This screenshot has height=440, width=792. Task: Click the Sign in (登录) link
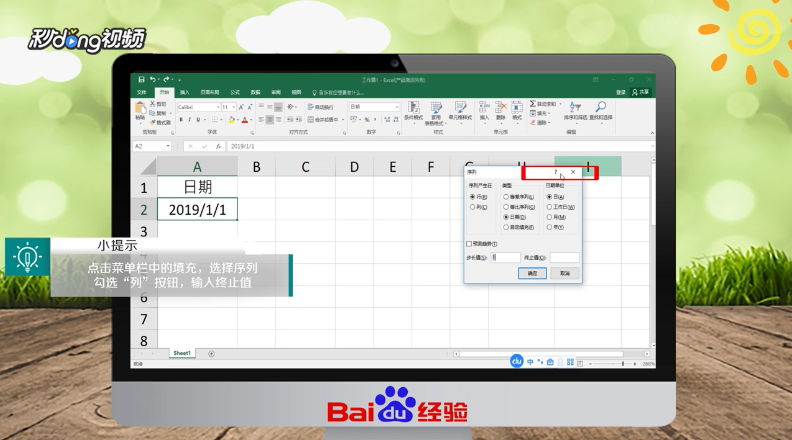pos(621,92)
